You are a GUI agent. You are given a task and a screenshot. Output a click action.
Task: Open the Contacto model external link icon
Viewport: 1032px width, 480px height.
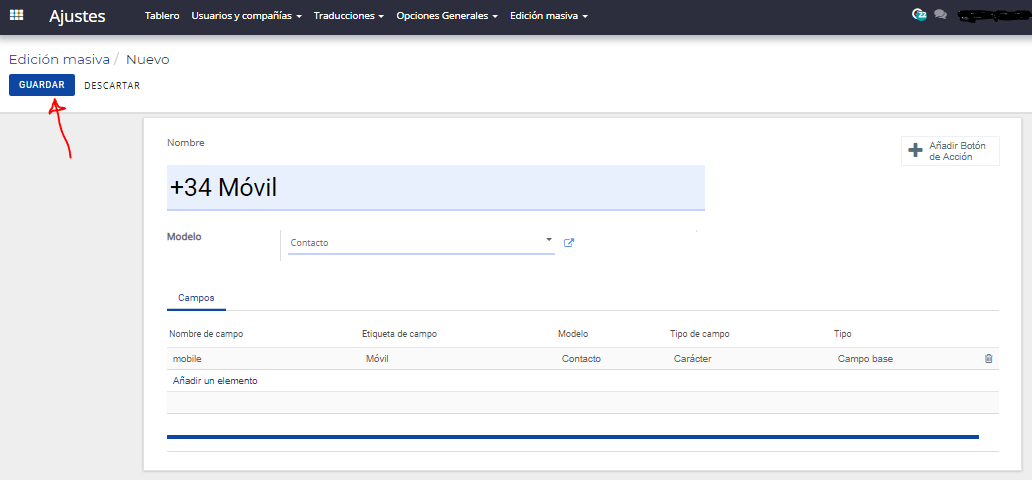(569, 243)
